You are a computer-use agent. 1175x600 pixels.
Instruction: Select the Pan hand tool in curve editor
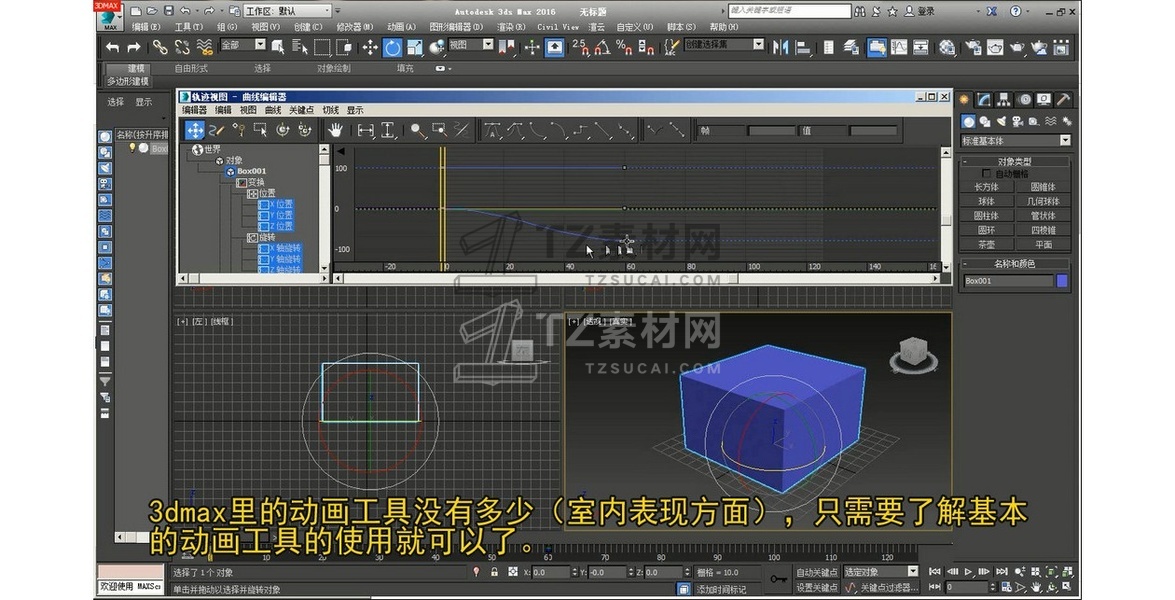[x=336, y=130]
